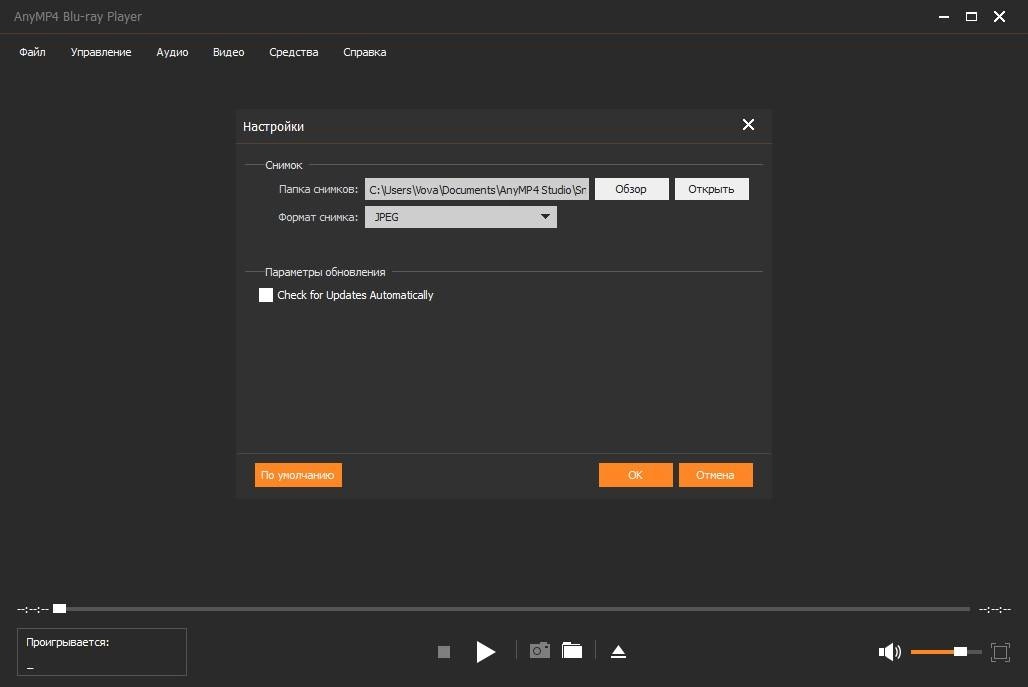This screenshot has height=687, width=1028.
Task: Click the Eject disc icon
Action: (618, 652)
